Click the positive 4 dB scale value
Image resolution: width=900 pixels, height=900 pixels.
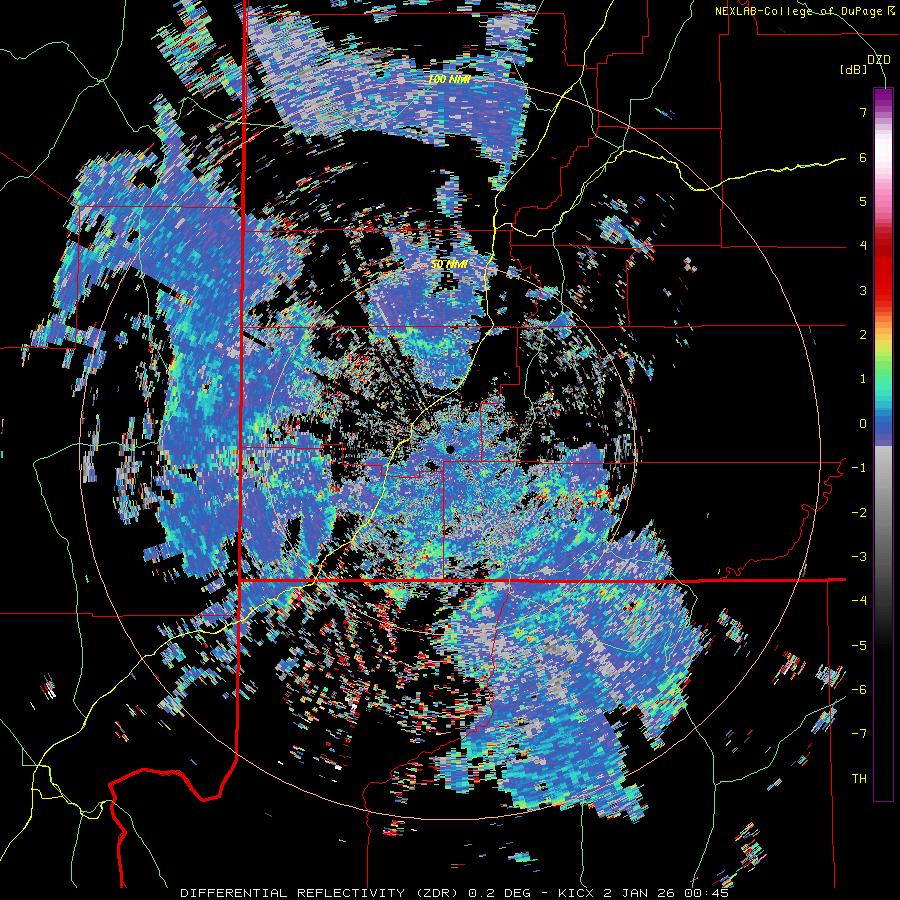pyautogui.click(x=863, y=246)
